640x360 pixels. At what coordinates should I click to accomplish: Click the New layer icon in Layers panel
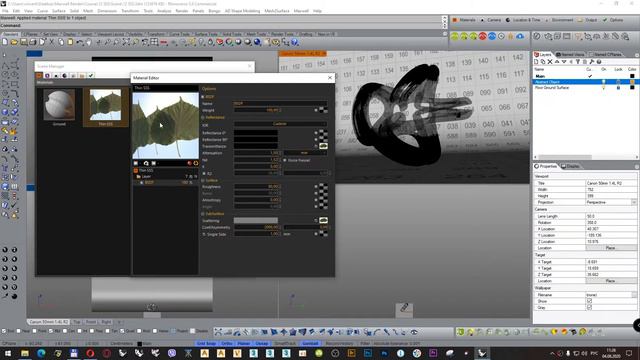pos(536,62)
